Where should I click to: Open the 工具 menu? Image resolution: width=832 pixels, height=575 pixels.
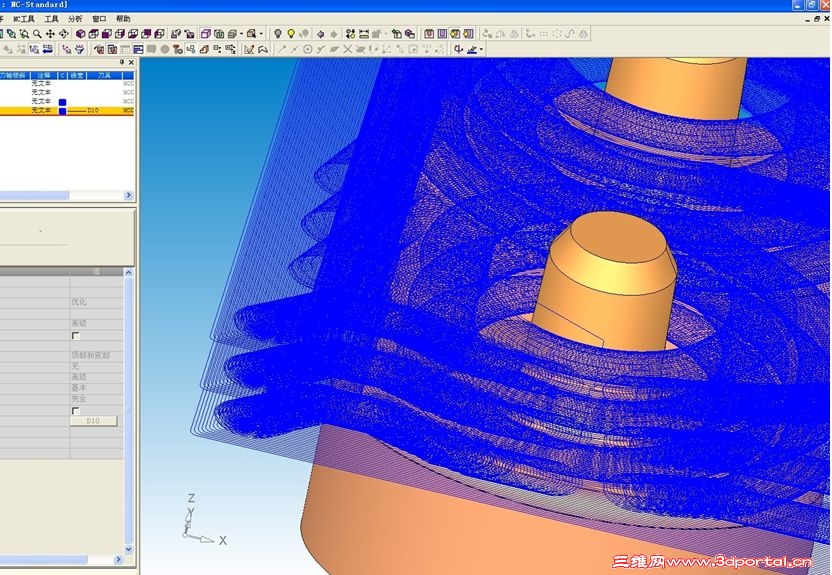[x=51, y=19]
